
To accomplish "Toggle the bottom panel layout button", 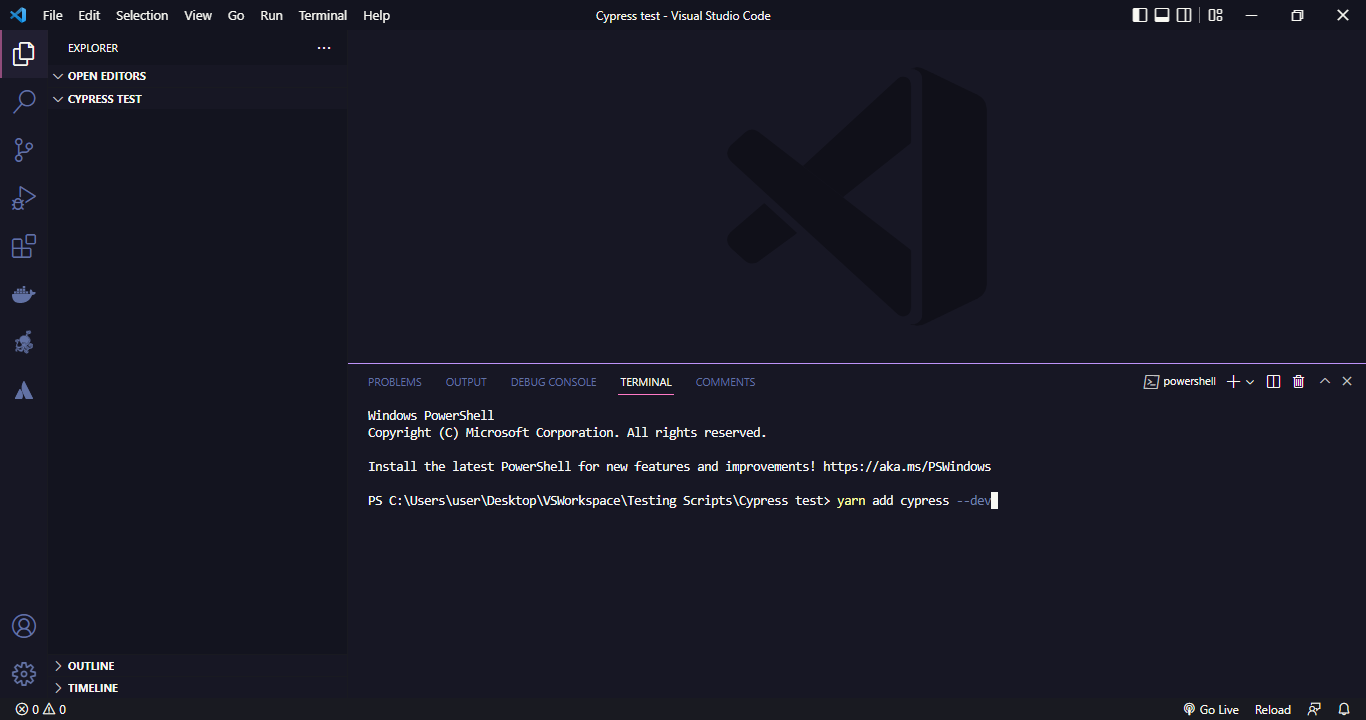I will click(1162, 15).
